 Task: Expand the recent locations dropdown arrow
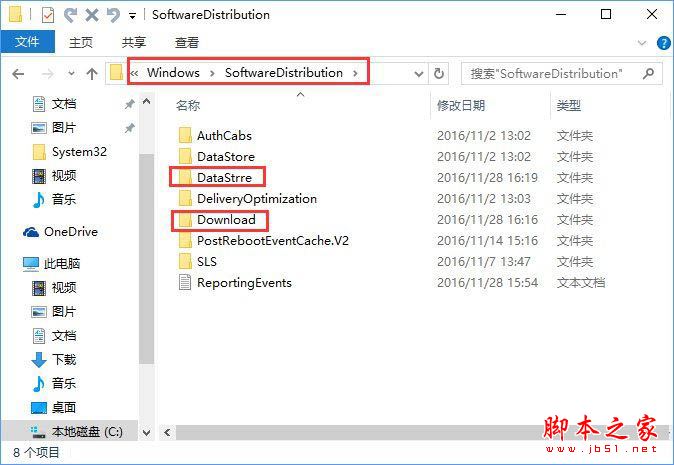coord(70,73)
